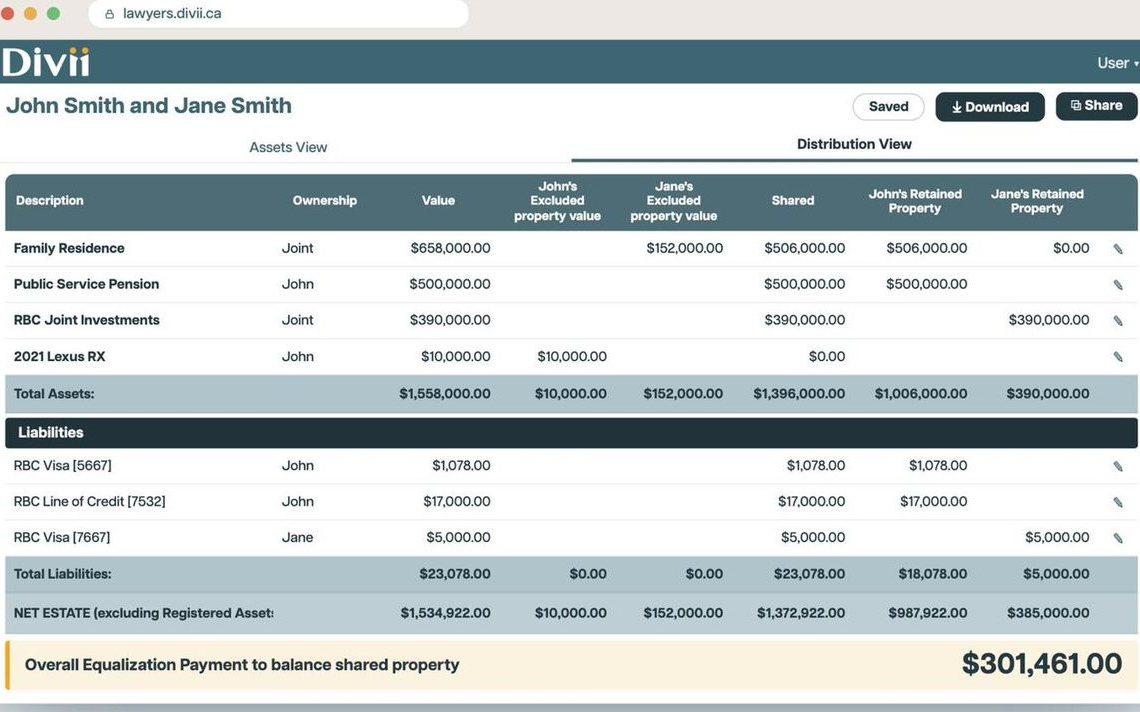Select the RBC Visa [7667] liability

pyautogui.click(x=62, y=537)
